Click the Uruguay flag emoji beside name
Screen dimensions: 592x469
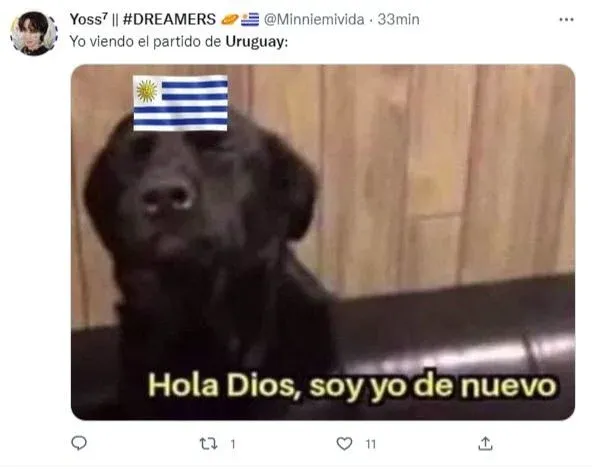pyautogui.click(x=250, y=19)
